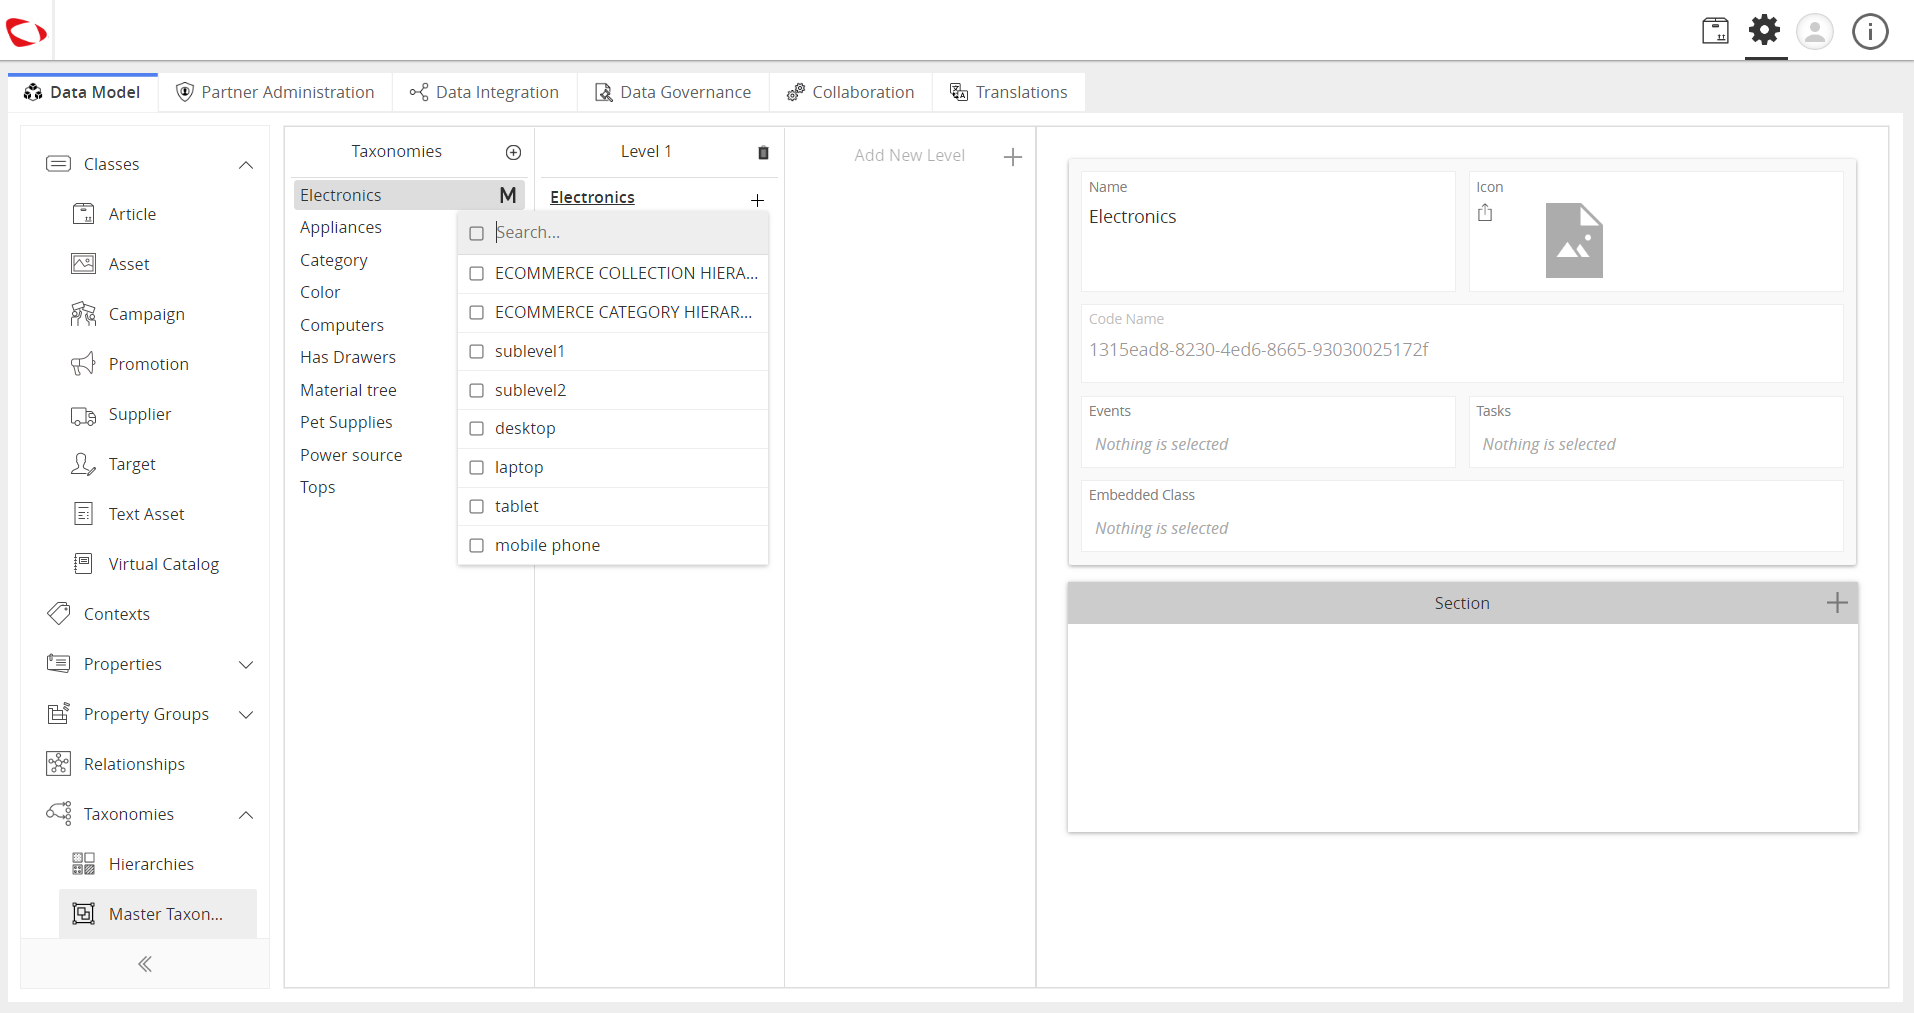Click the Promotion megaphone icon
Image resolution: width=1914 pixels, height=1013 pixels.
click(x=84, y=364)
